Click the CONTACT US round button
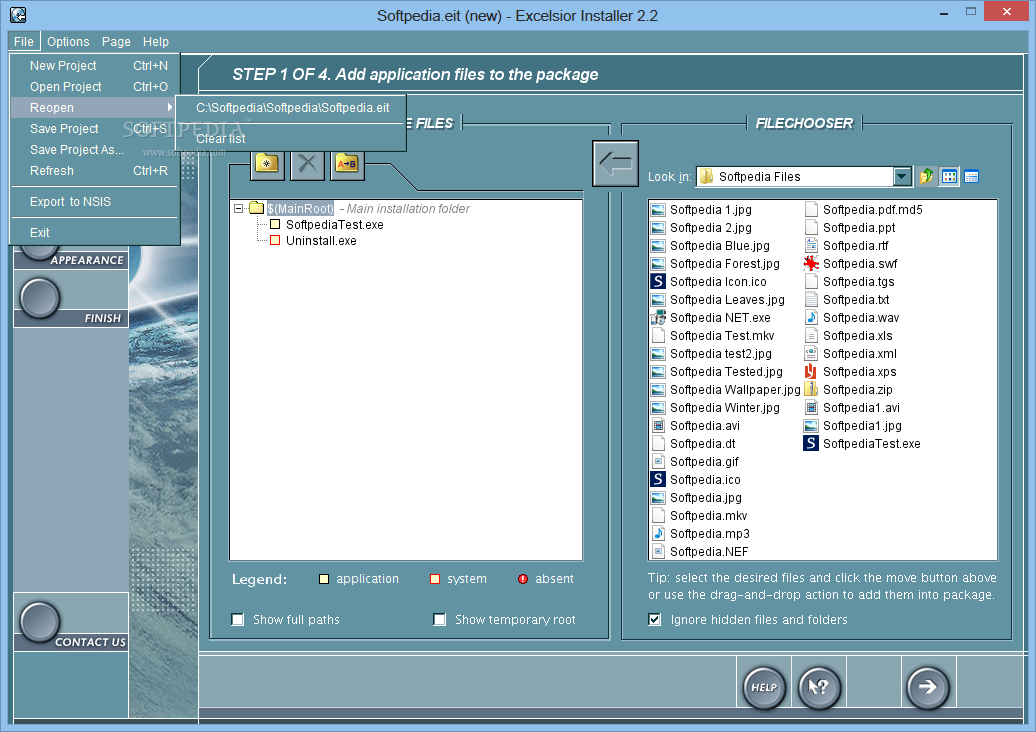1036x732 pixels. pos(40,622)
